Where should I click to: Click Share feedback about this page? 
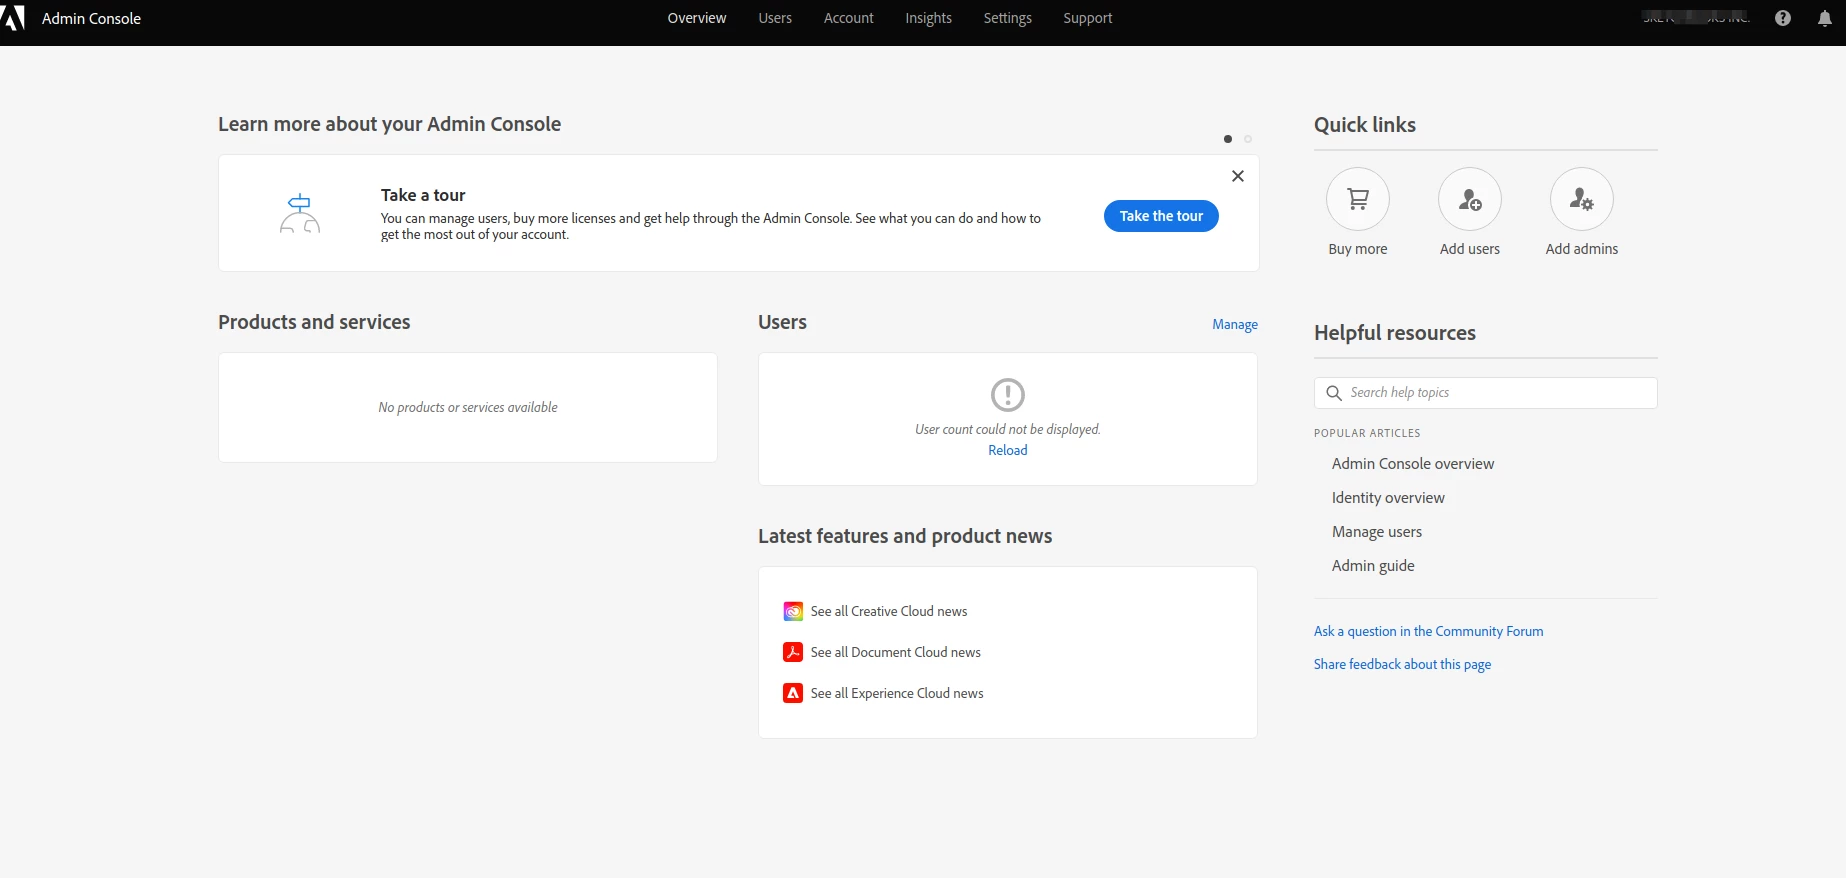pyautogui.click(x=1402, y=664)
